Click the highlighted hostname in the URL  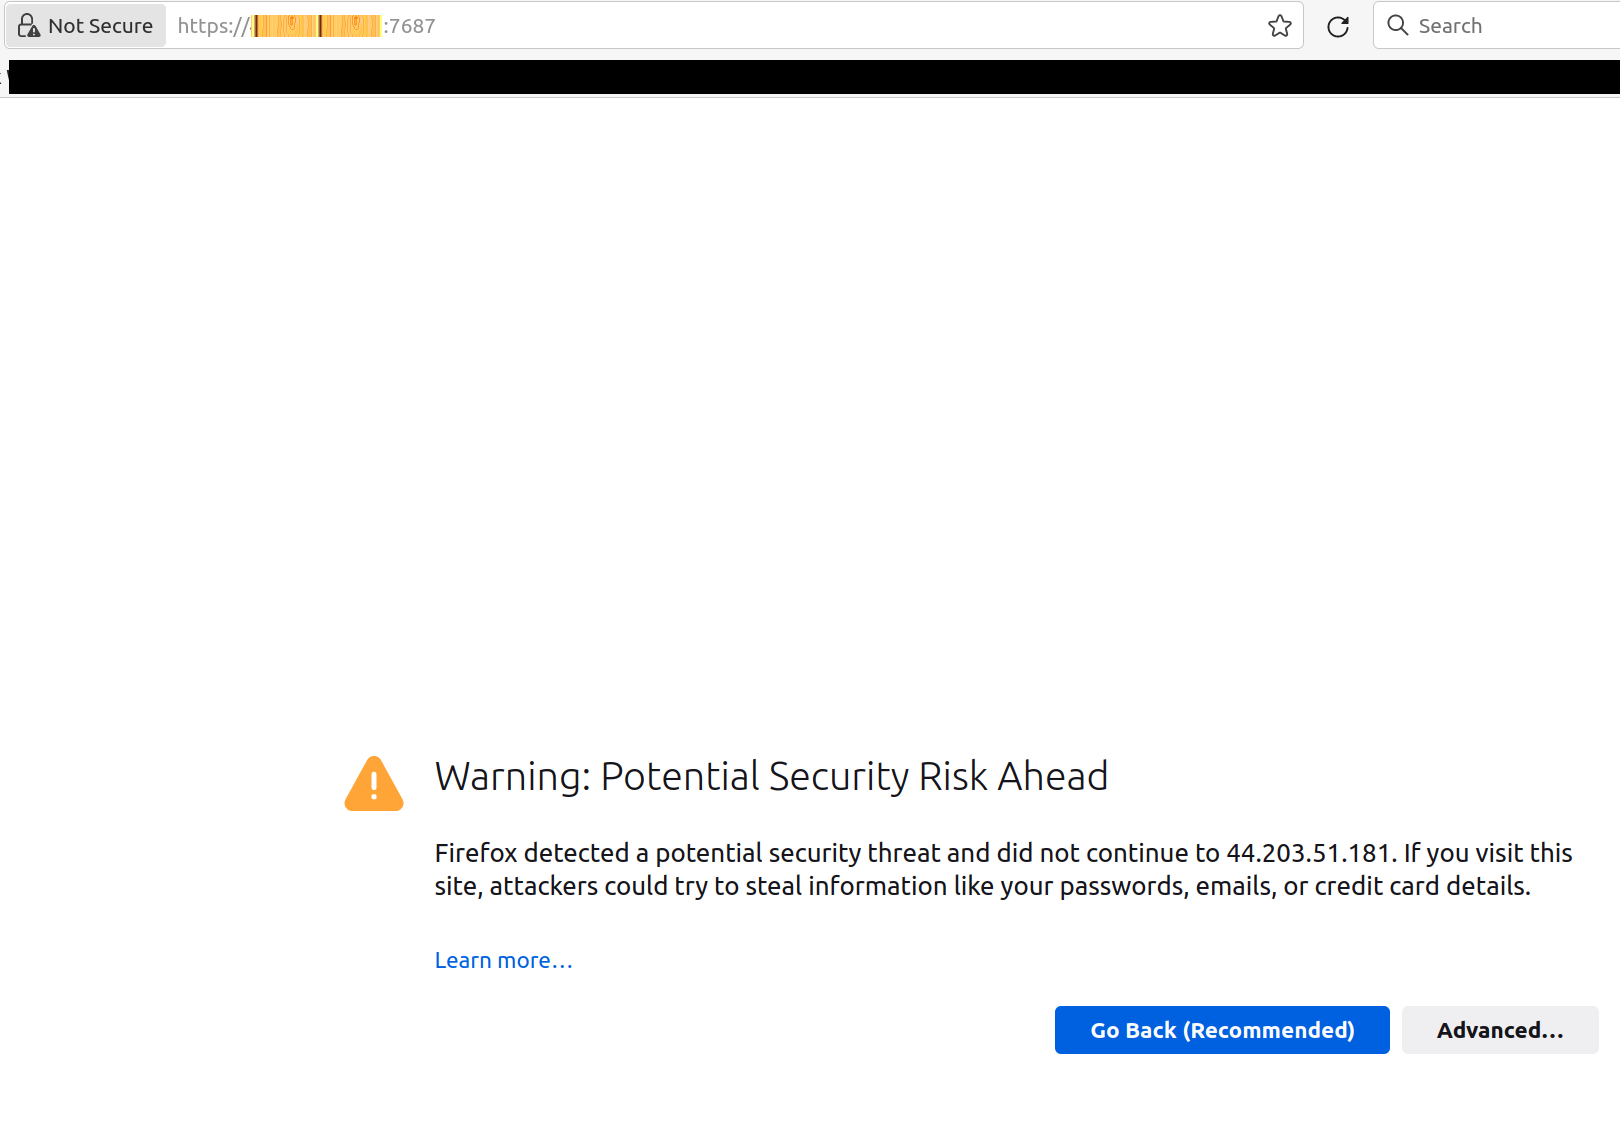[x=316, y=26]
